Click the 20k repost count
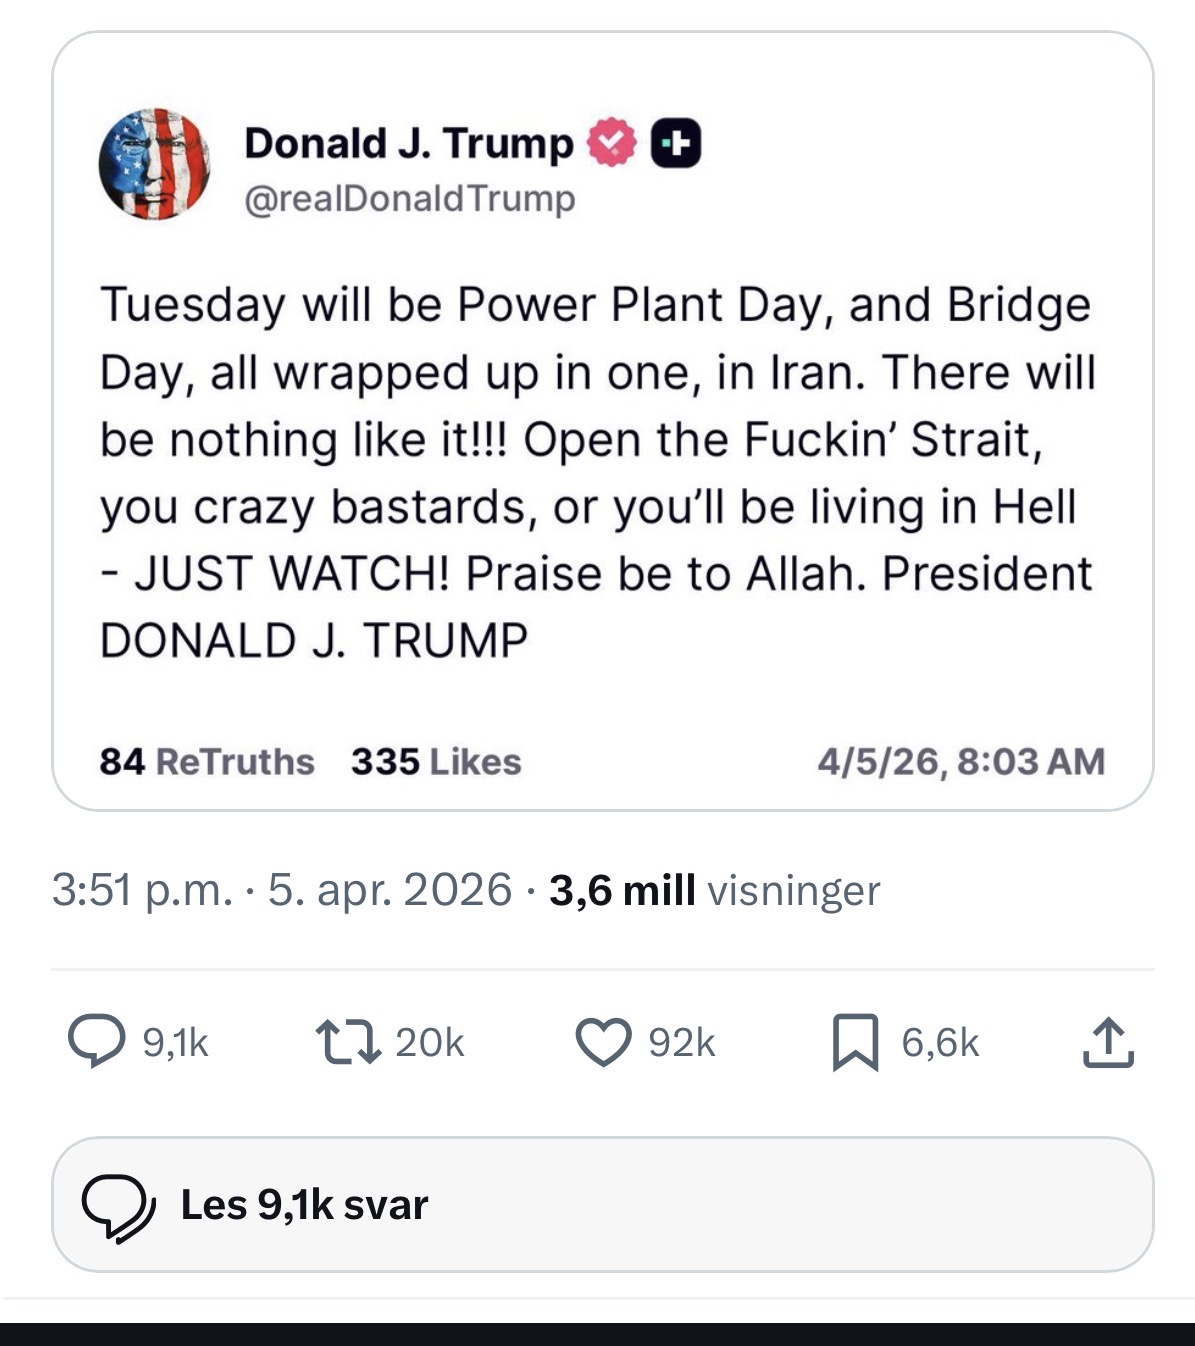 (430, 1043)
